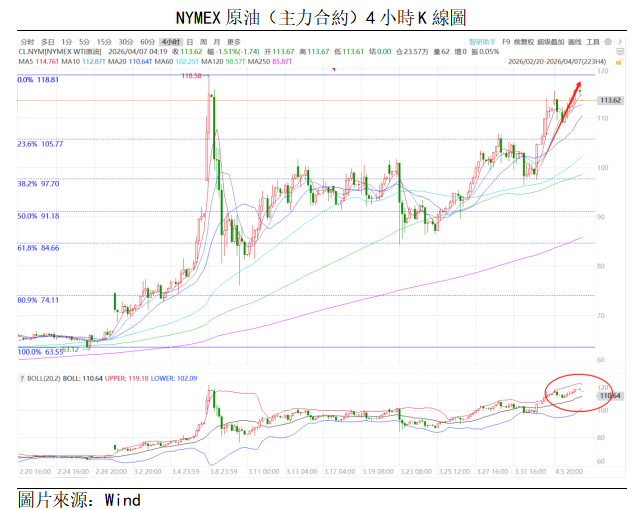Viewport: 639px width, 509px height.
Task: Click the 113.62 current price tag
Action: (x=609, y=101)
